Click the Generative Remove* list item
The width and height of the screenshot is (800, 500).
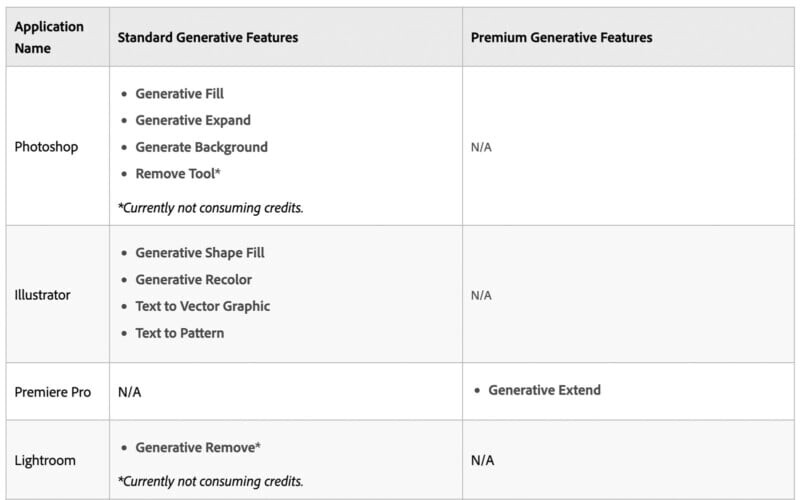tap(198, 447)
